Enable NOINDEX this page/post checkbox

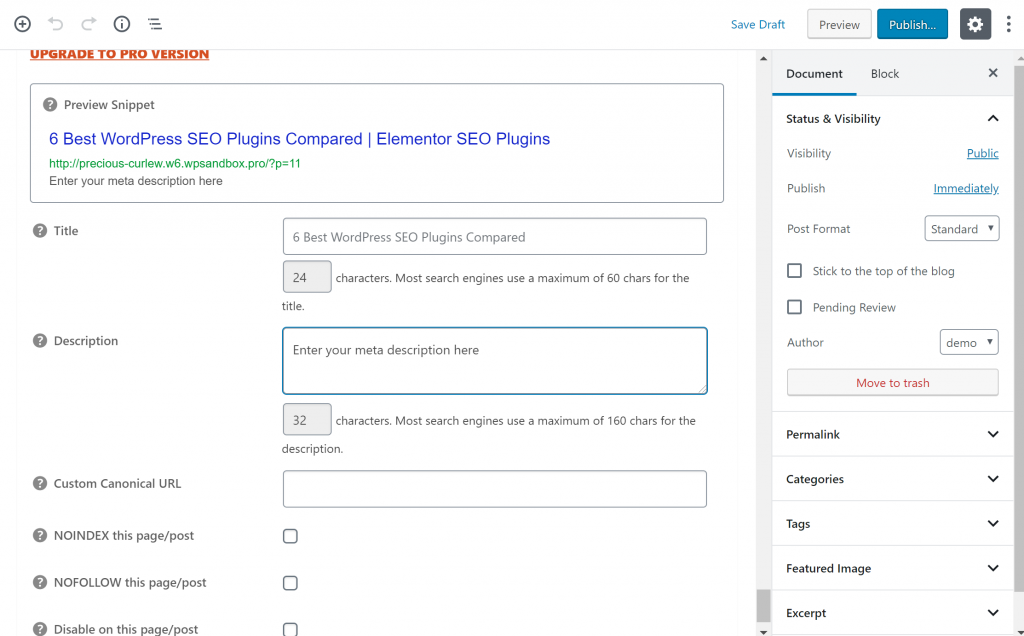click(x=290, y=536)
